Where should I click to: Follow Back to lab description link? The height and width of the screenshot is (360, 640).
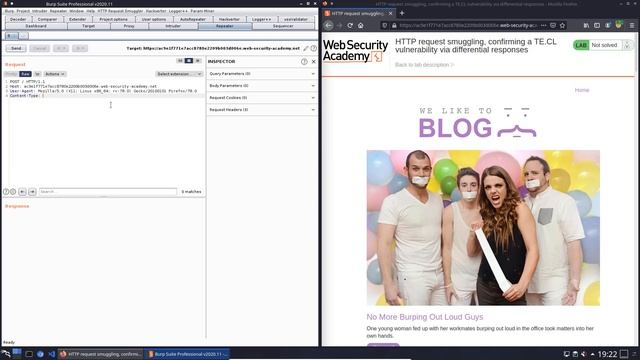pyautogui.click(x=424, y=65)
